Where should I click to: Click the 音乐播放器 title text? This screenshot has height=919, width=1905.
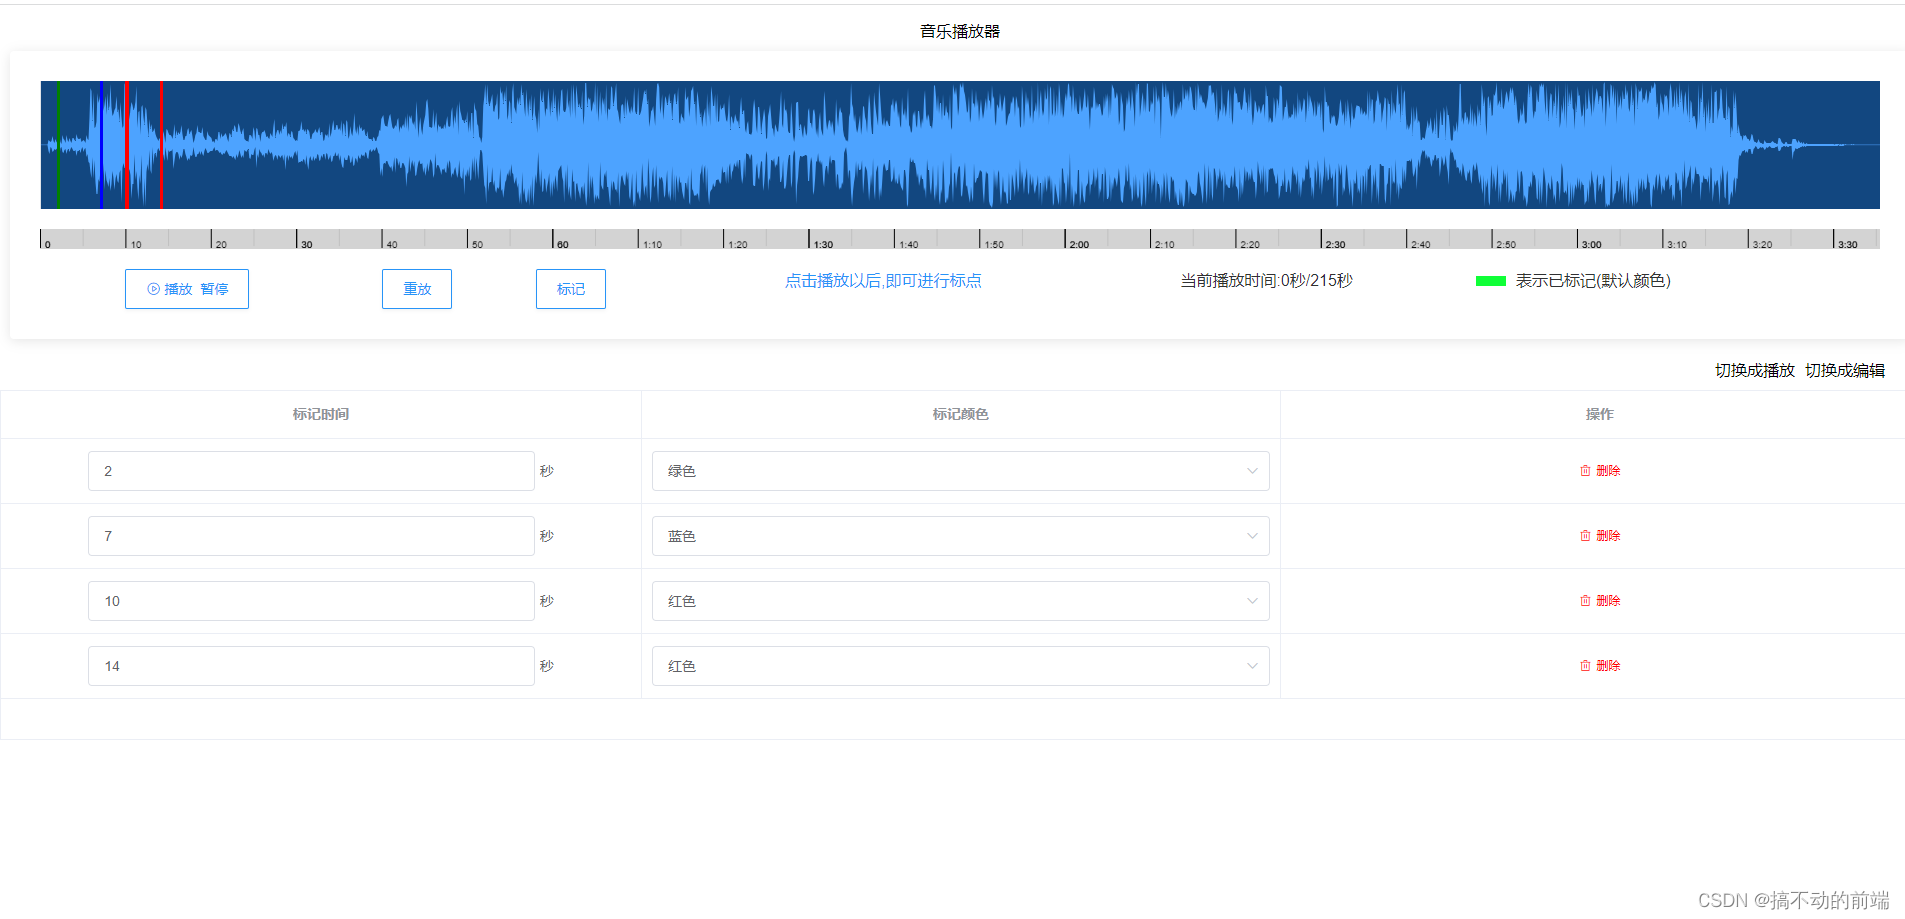tap(960, 31)
